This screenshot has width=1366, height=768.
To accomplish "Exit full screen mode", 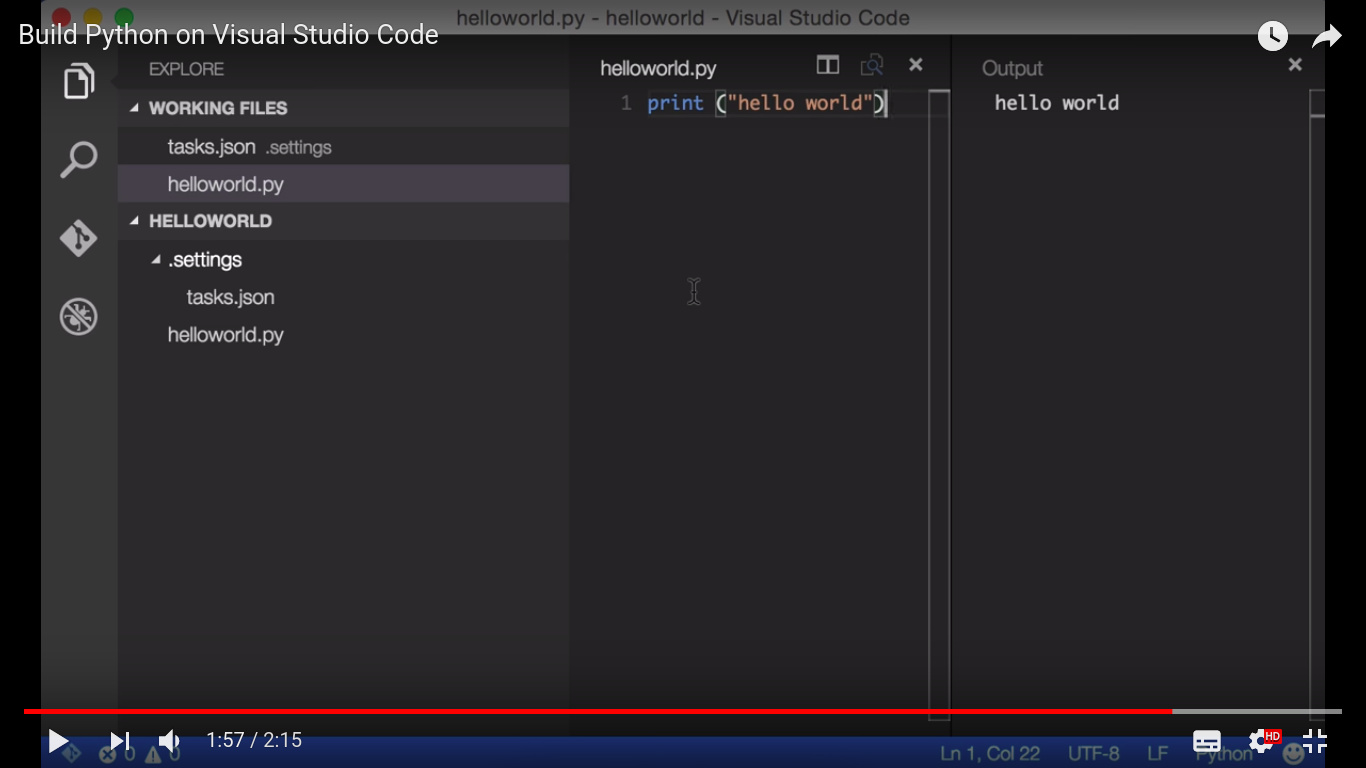I will [x=1315, y=741].
